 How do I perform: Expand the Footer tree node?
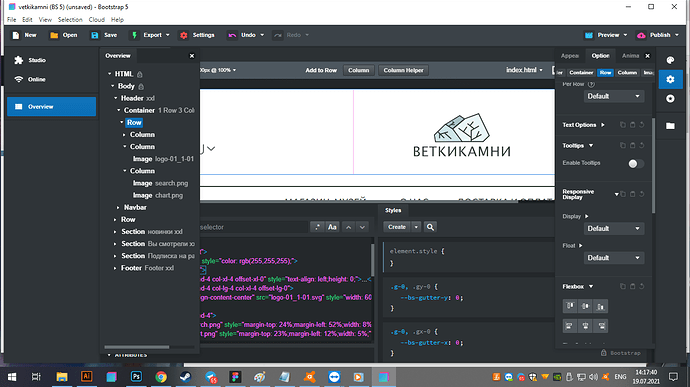(115, 268)
